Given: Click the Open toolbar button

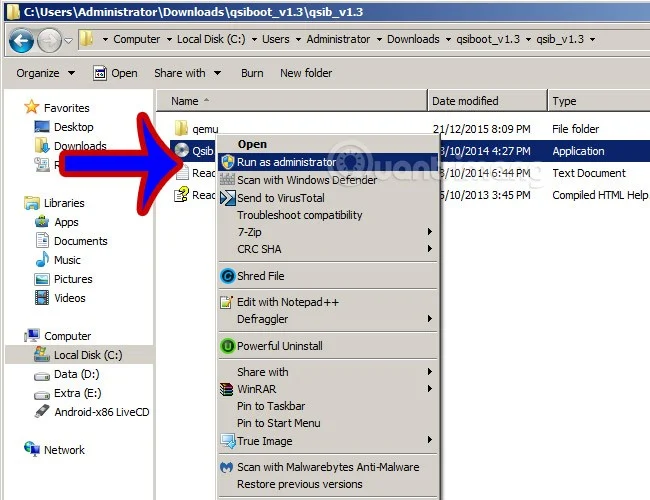Looking at the screenshot, I should click(115, 73).
